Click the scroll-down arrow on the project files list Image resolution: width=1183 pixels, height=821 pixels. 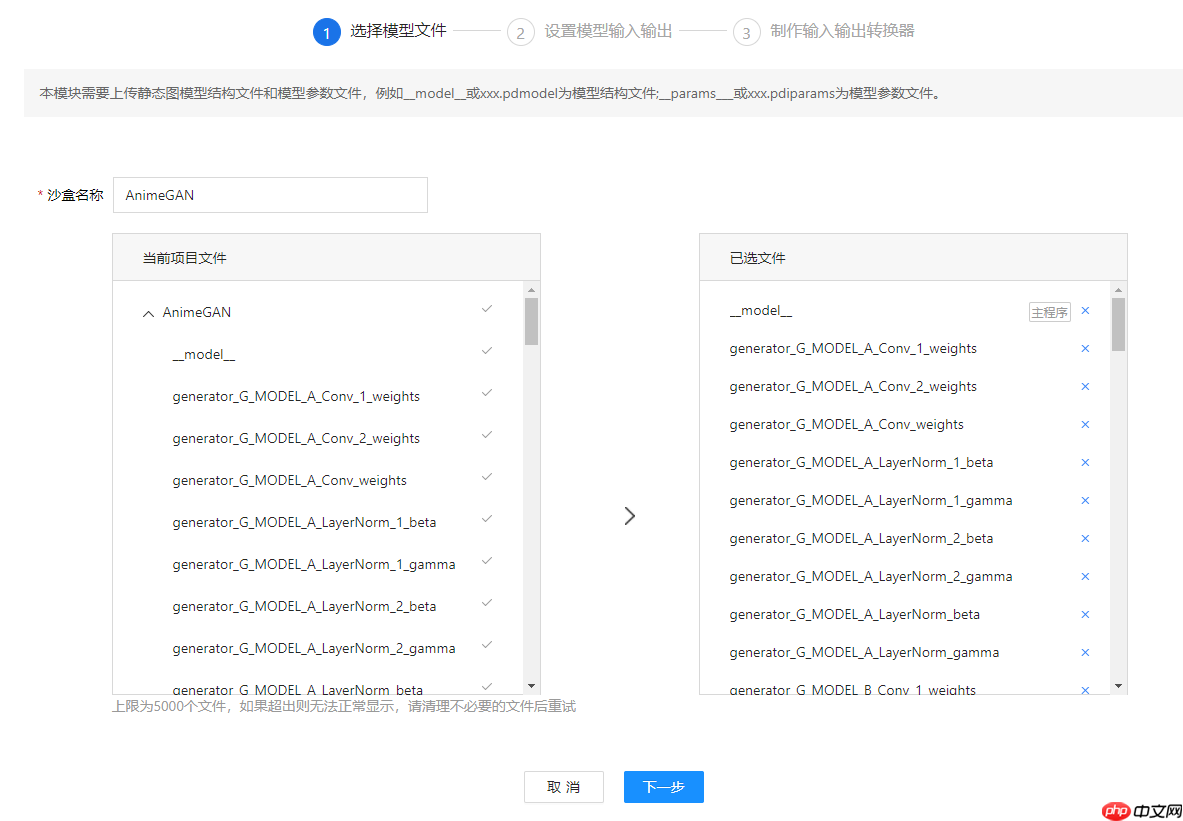532,686
